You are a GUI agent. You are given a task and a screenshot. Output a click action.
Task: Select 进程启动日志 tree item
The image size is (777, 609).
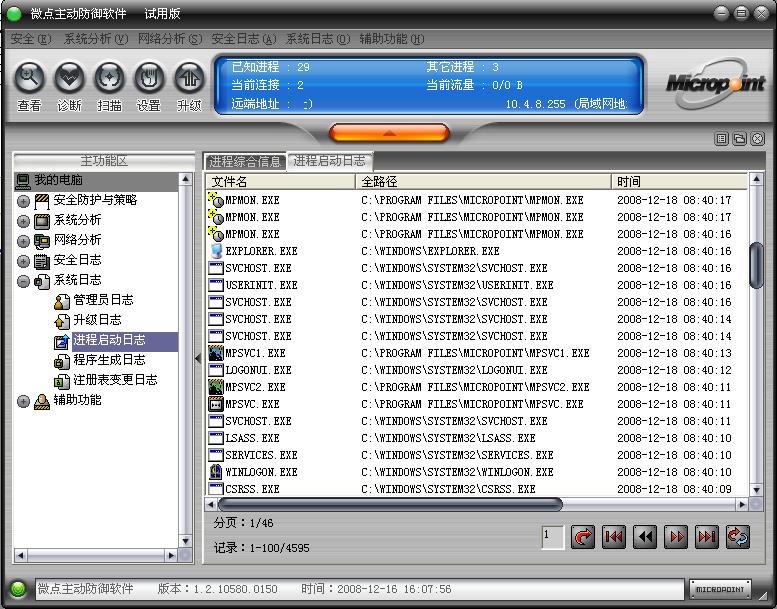(109, 340)
